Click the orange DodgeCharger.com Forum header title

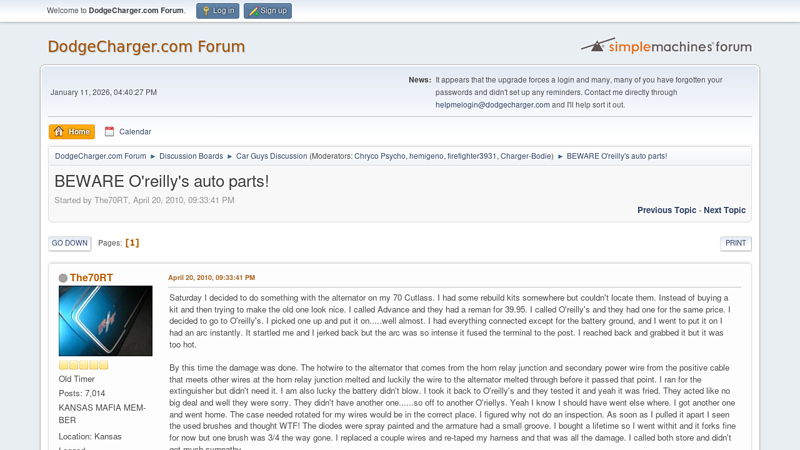click(146, 47)
